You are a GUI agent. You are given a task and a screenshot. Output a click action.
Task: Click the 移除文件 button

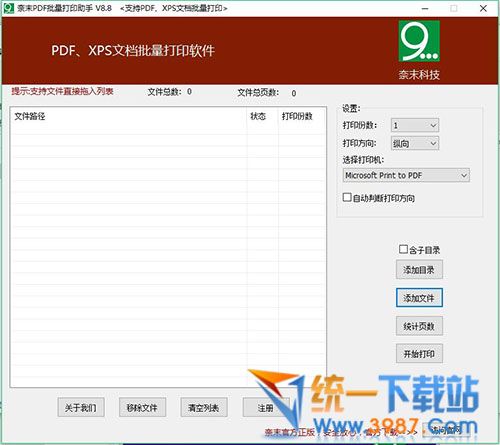pyautogui.click(x=142, y=407)
